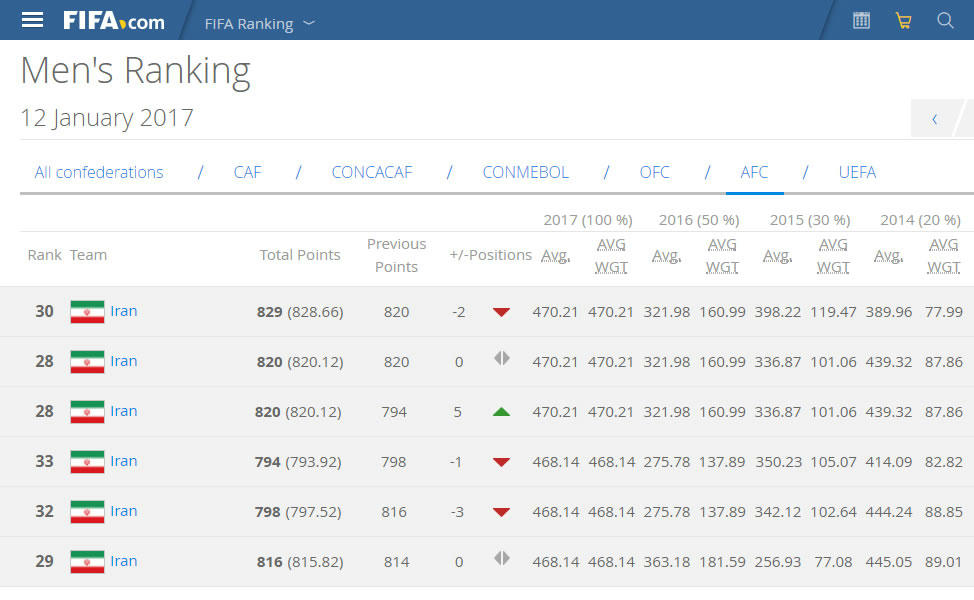Click the FIFA.com logo
974x600 pixels.
pyautogui.click(x=113, y=21)
